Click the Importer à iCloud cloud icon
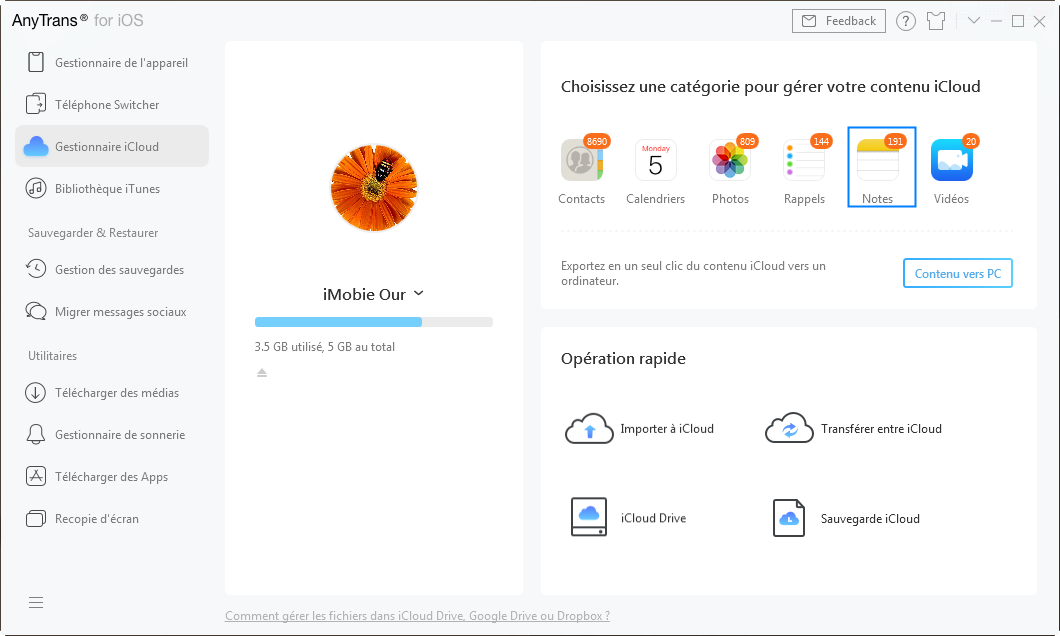 pos(589,429)
